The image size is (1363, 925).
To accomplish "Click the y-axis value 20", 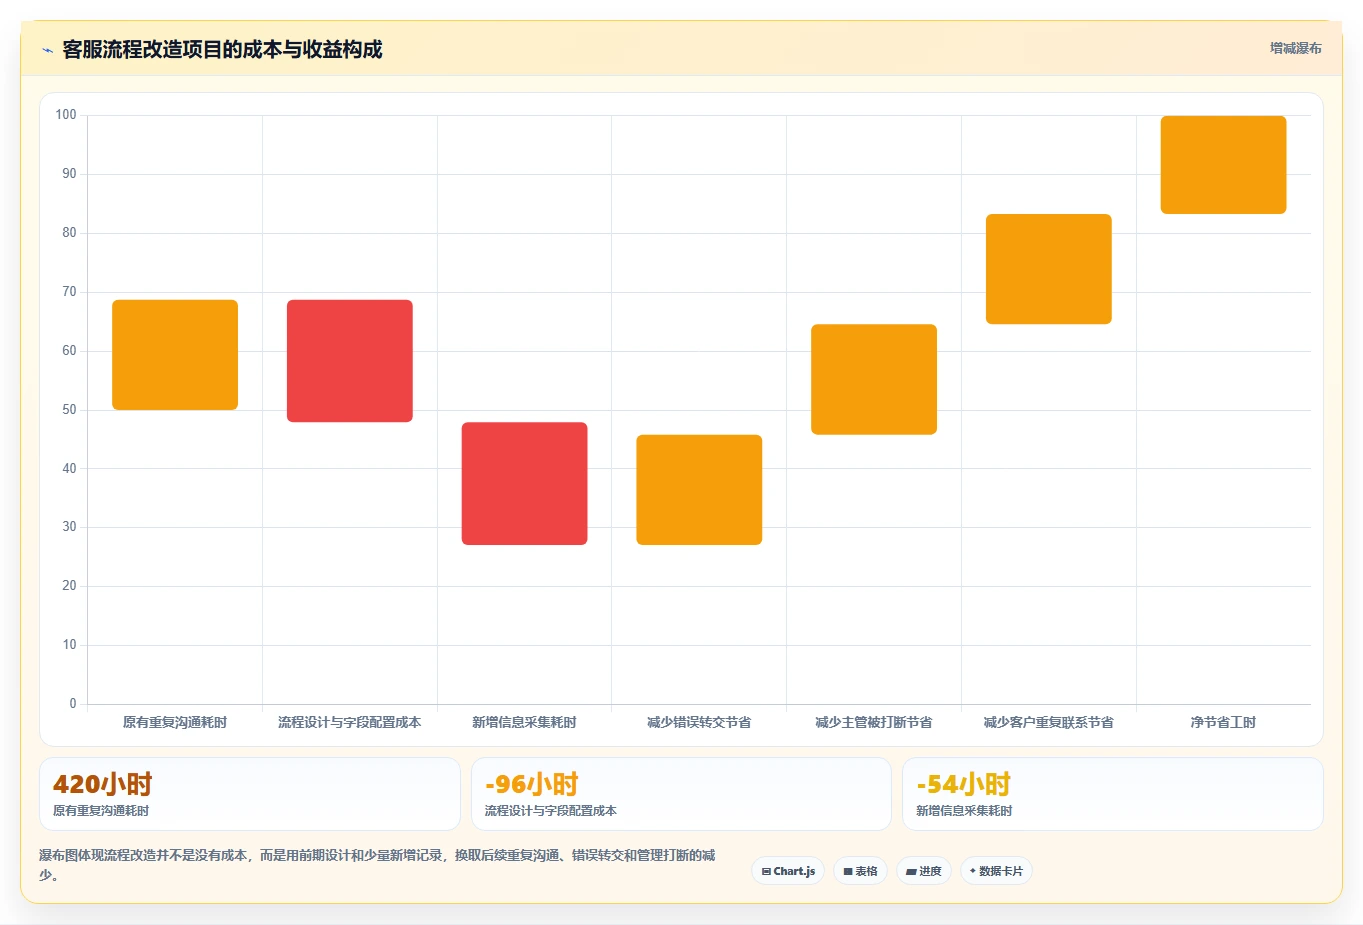I will point(69,586).
